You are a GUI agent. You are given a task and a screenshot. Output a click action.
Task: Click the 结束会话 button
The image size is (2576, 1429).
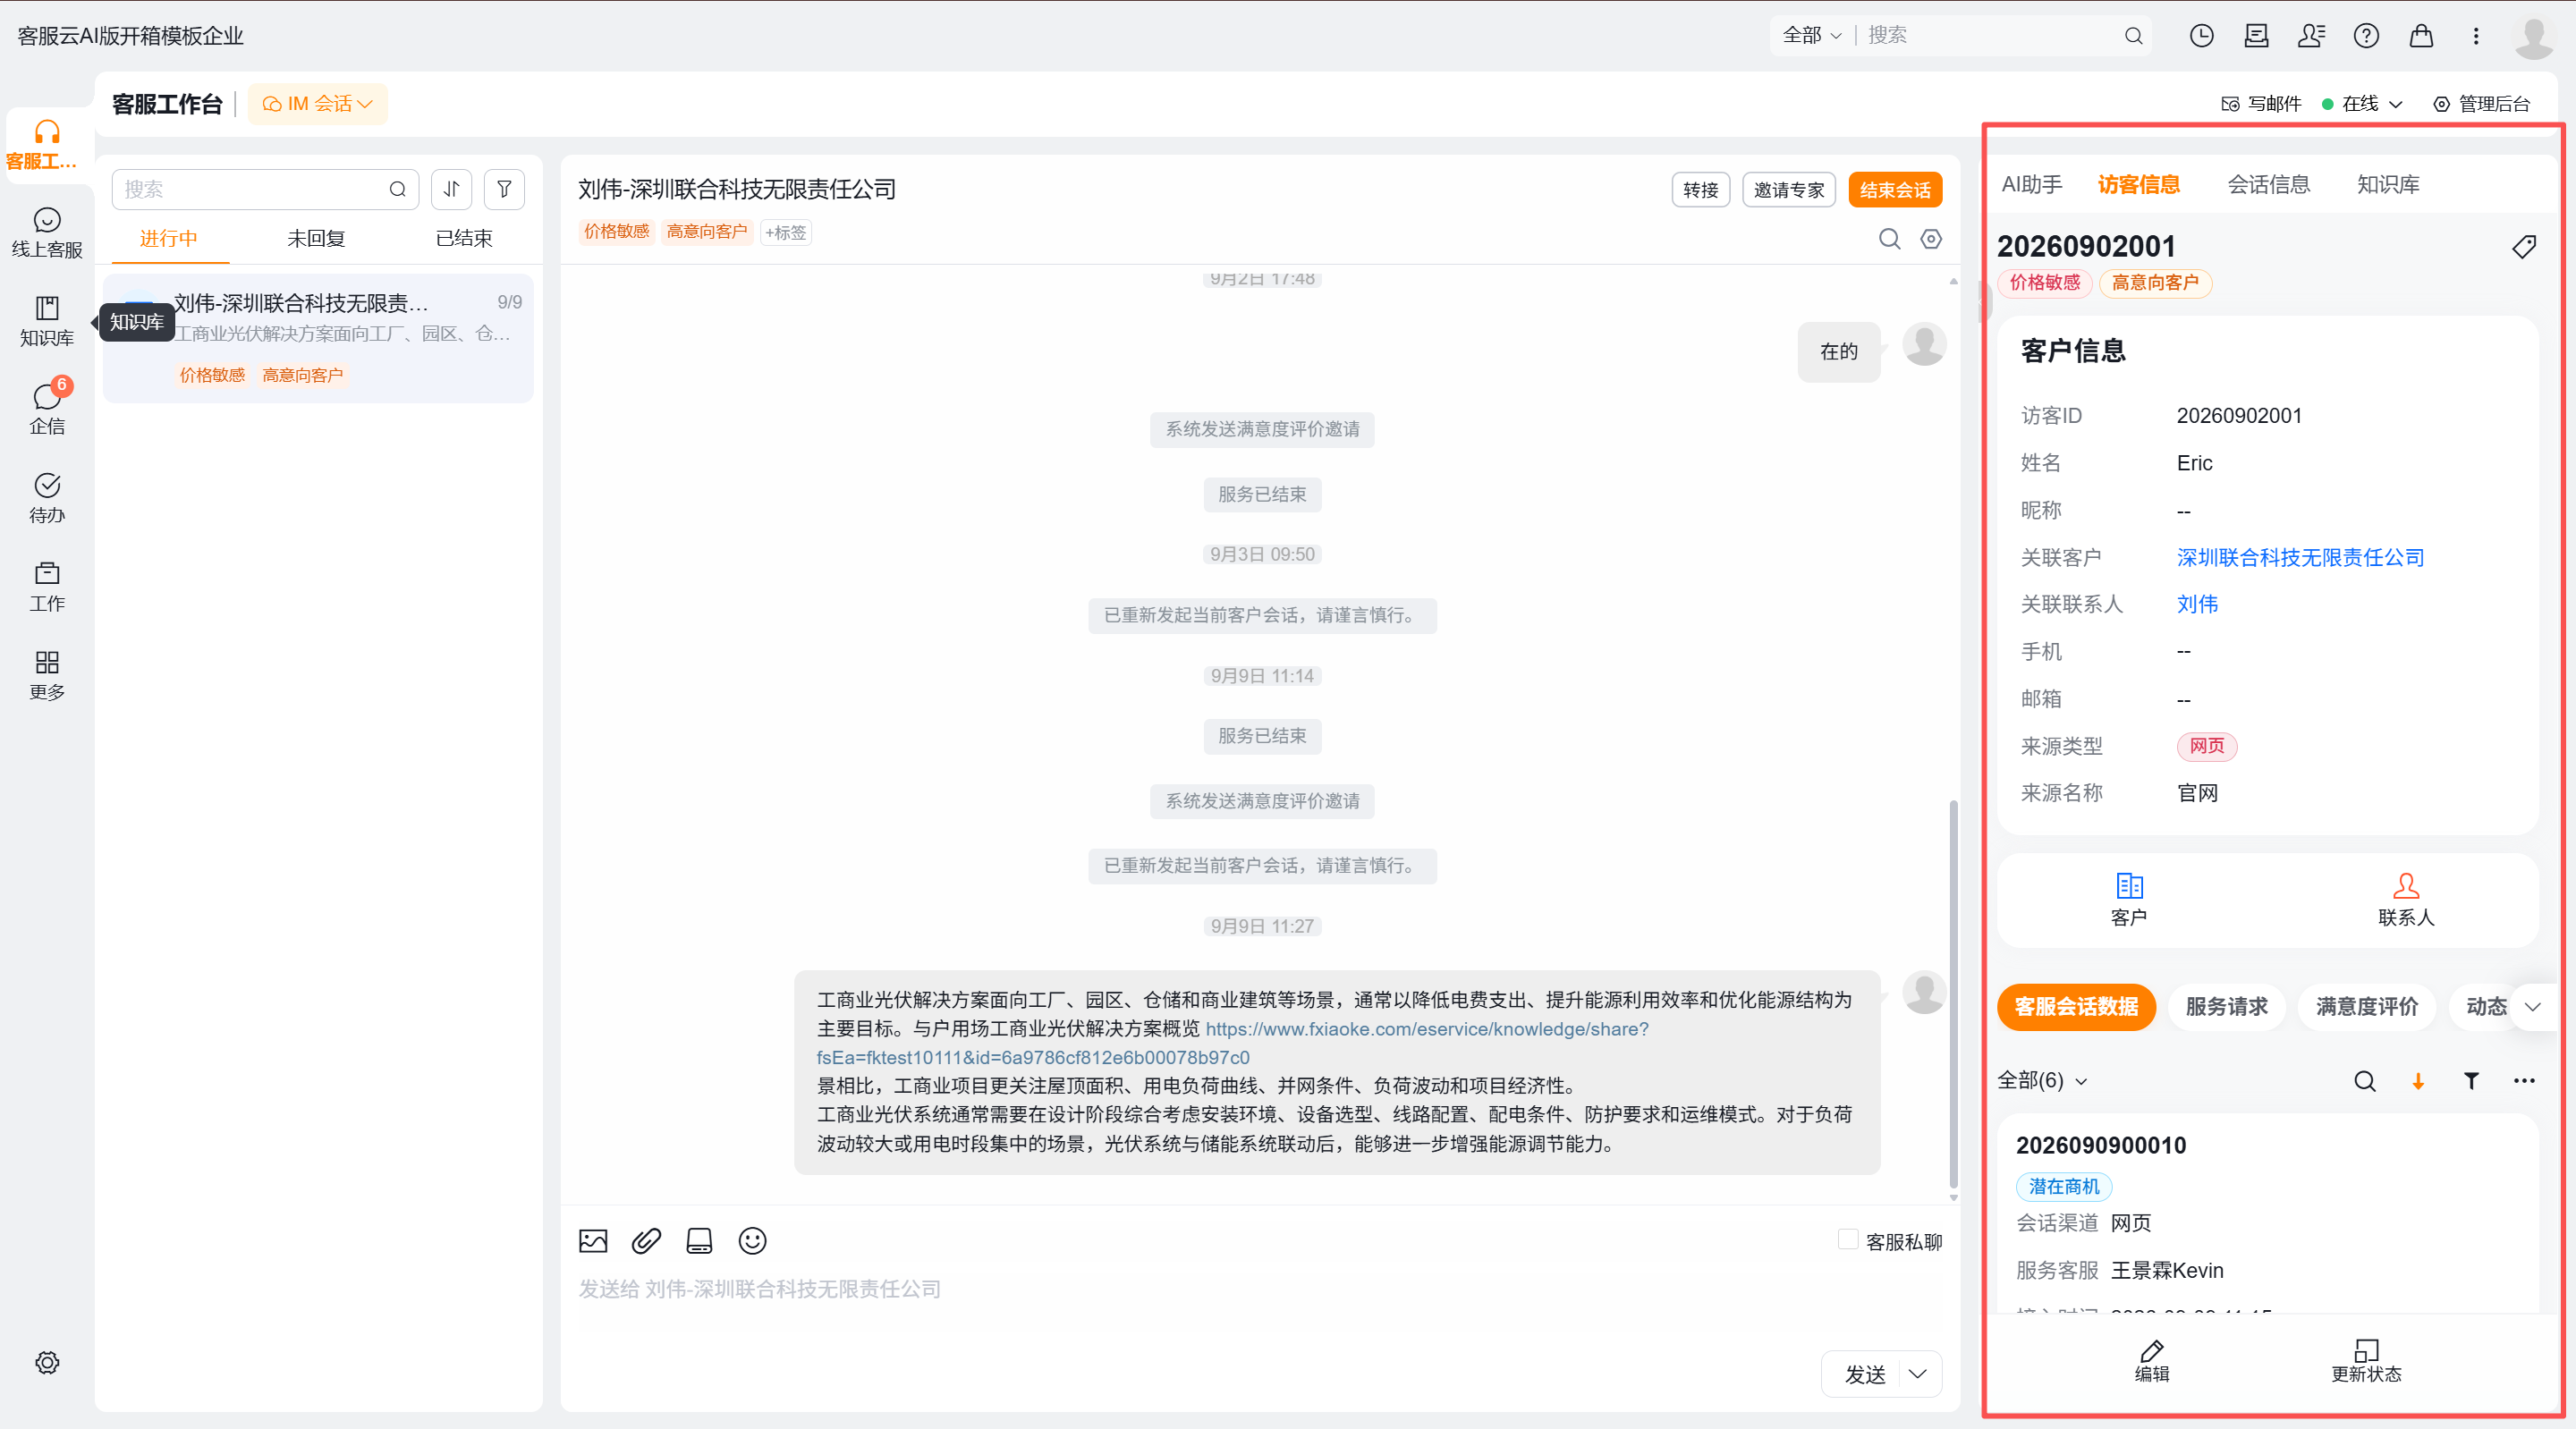tap(1895, 190)
